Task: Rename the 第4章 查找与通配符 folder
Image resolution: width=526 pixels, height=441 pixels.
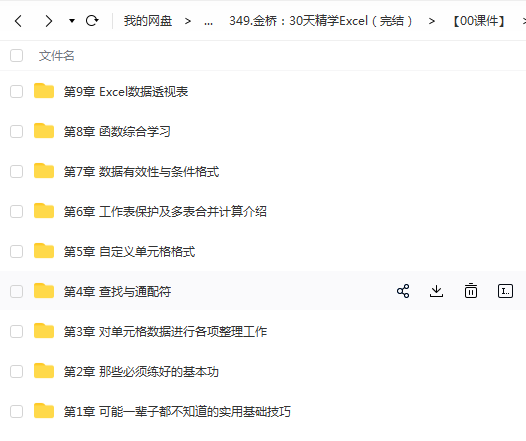Action: 505,291
